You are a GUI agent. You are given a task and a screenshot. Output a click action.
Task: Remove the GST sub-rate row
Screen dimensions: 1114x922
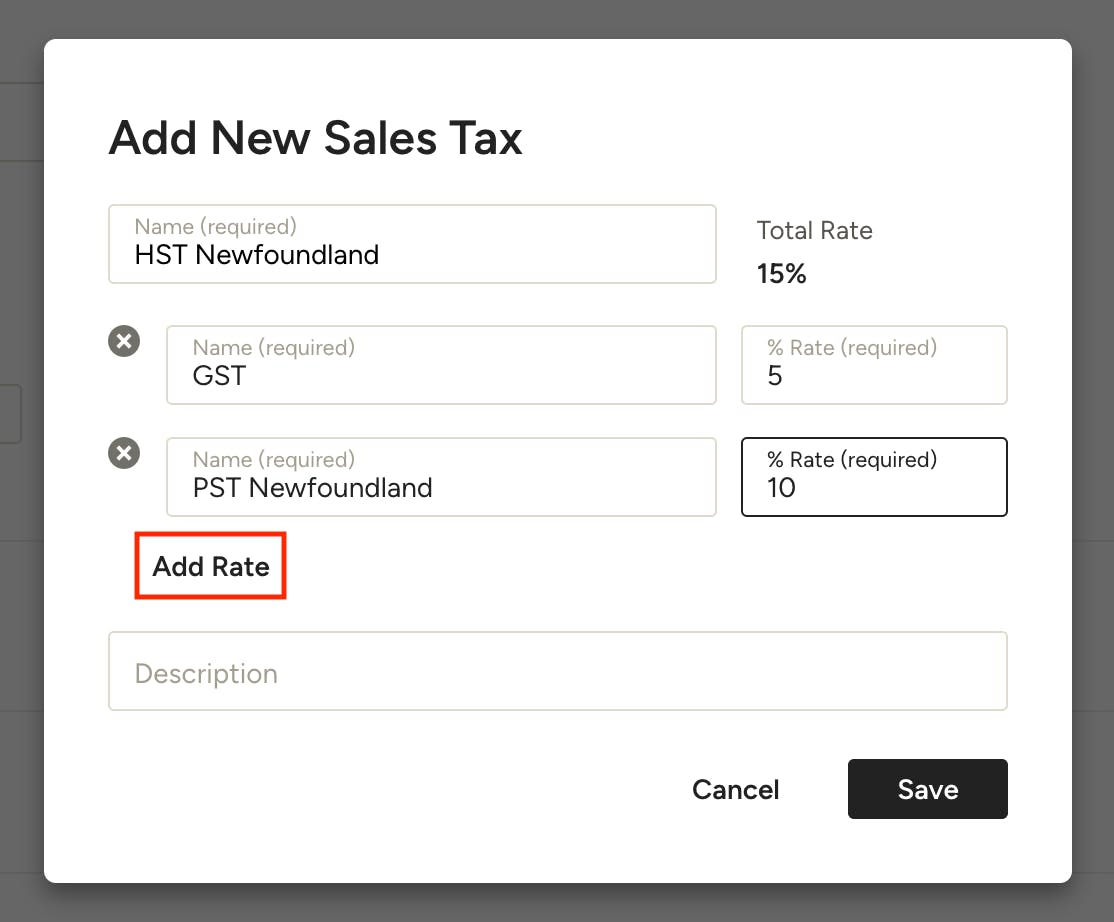click(x=123, y=341)
